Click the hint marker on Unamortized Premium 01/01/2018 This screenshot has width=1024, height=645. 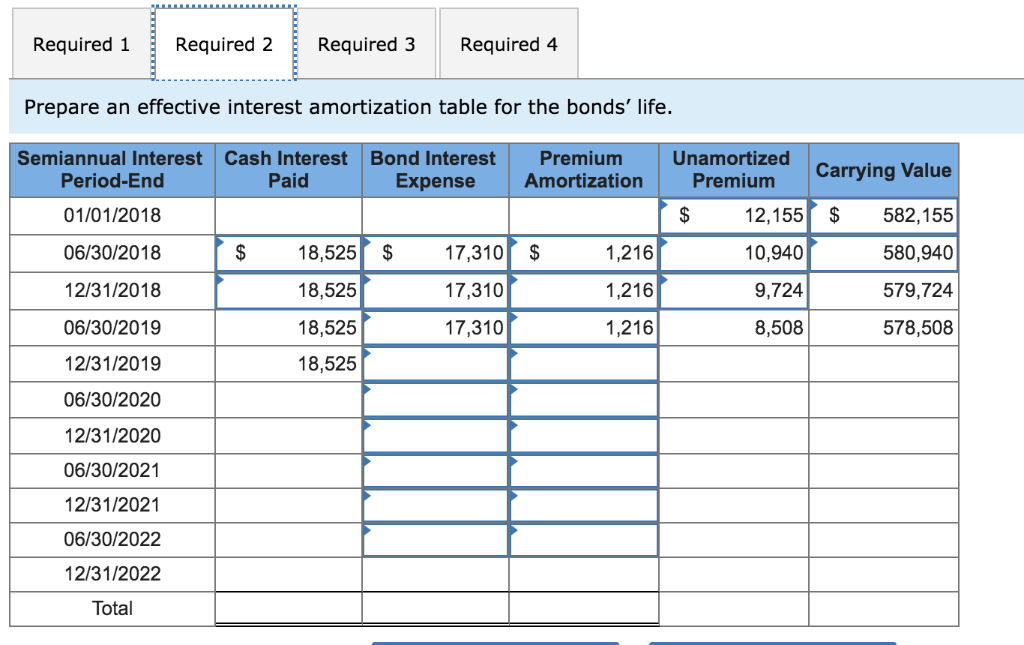click(x=663, y=203)
